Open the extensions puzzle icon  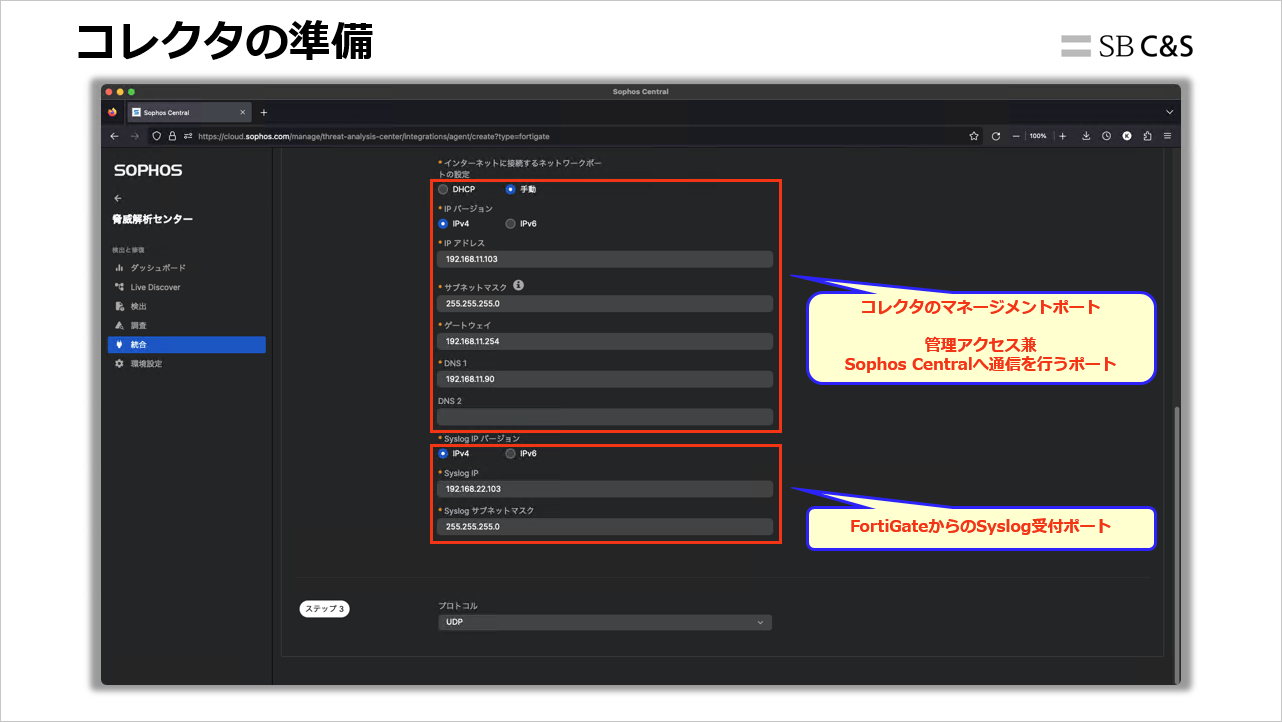click(x=1147, y=136)
